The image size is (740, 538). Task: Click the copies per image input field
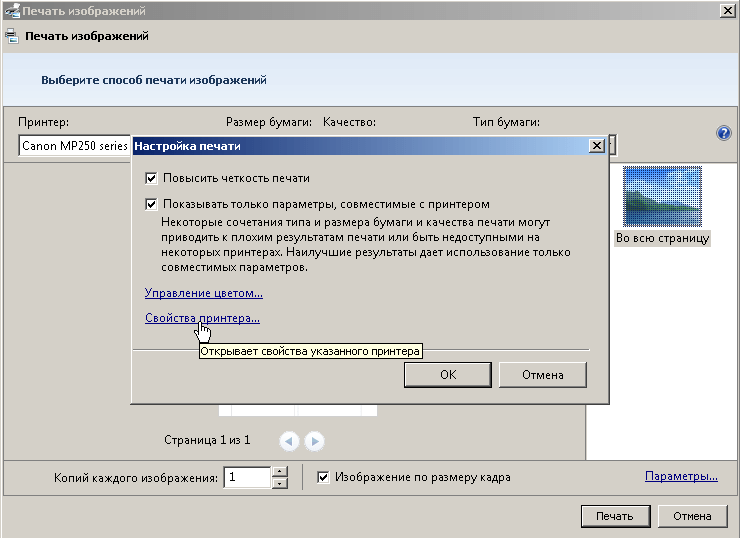tap(246, 478)
